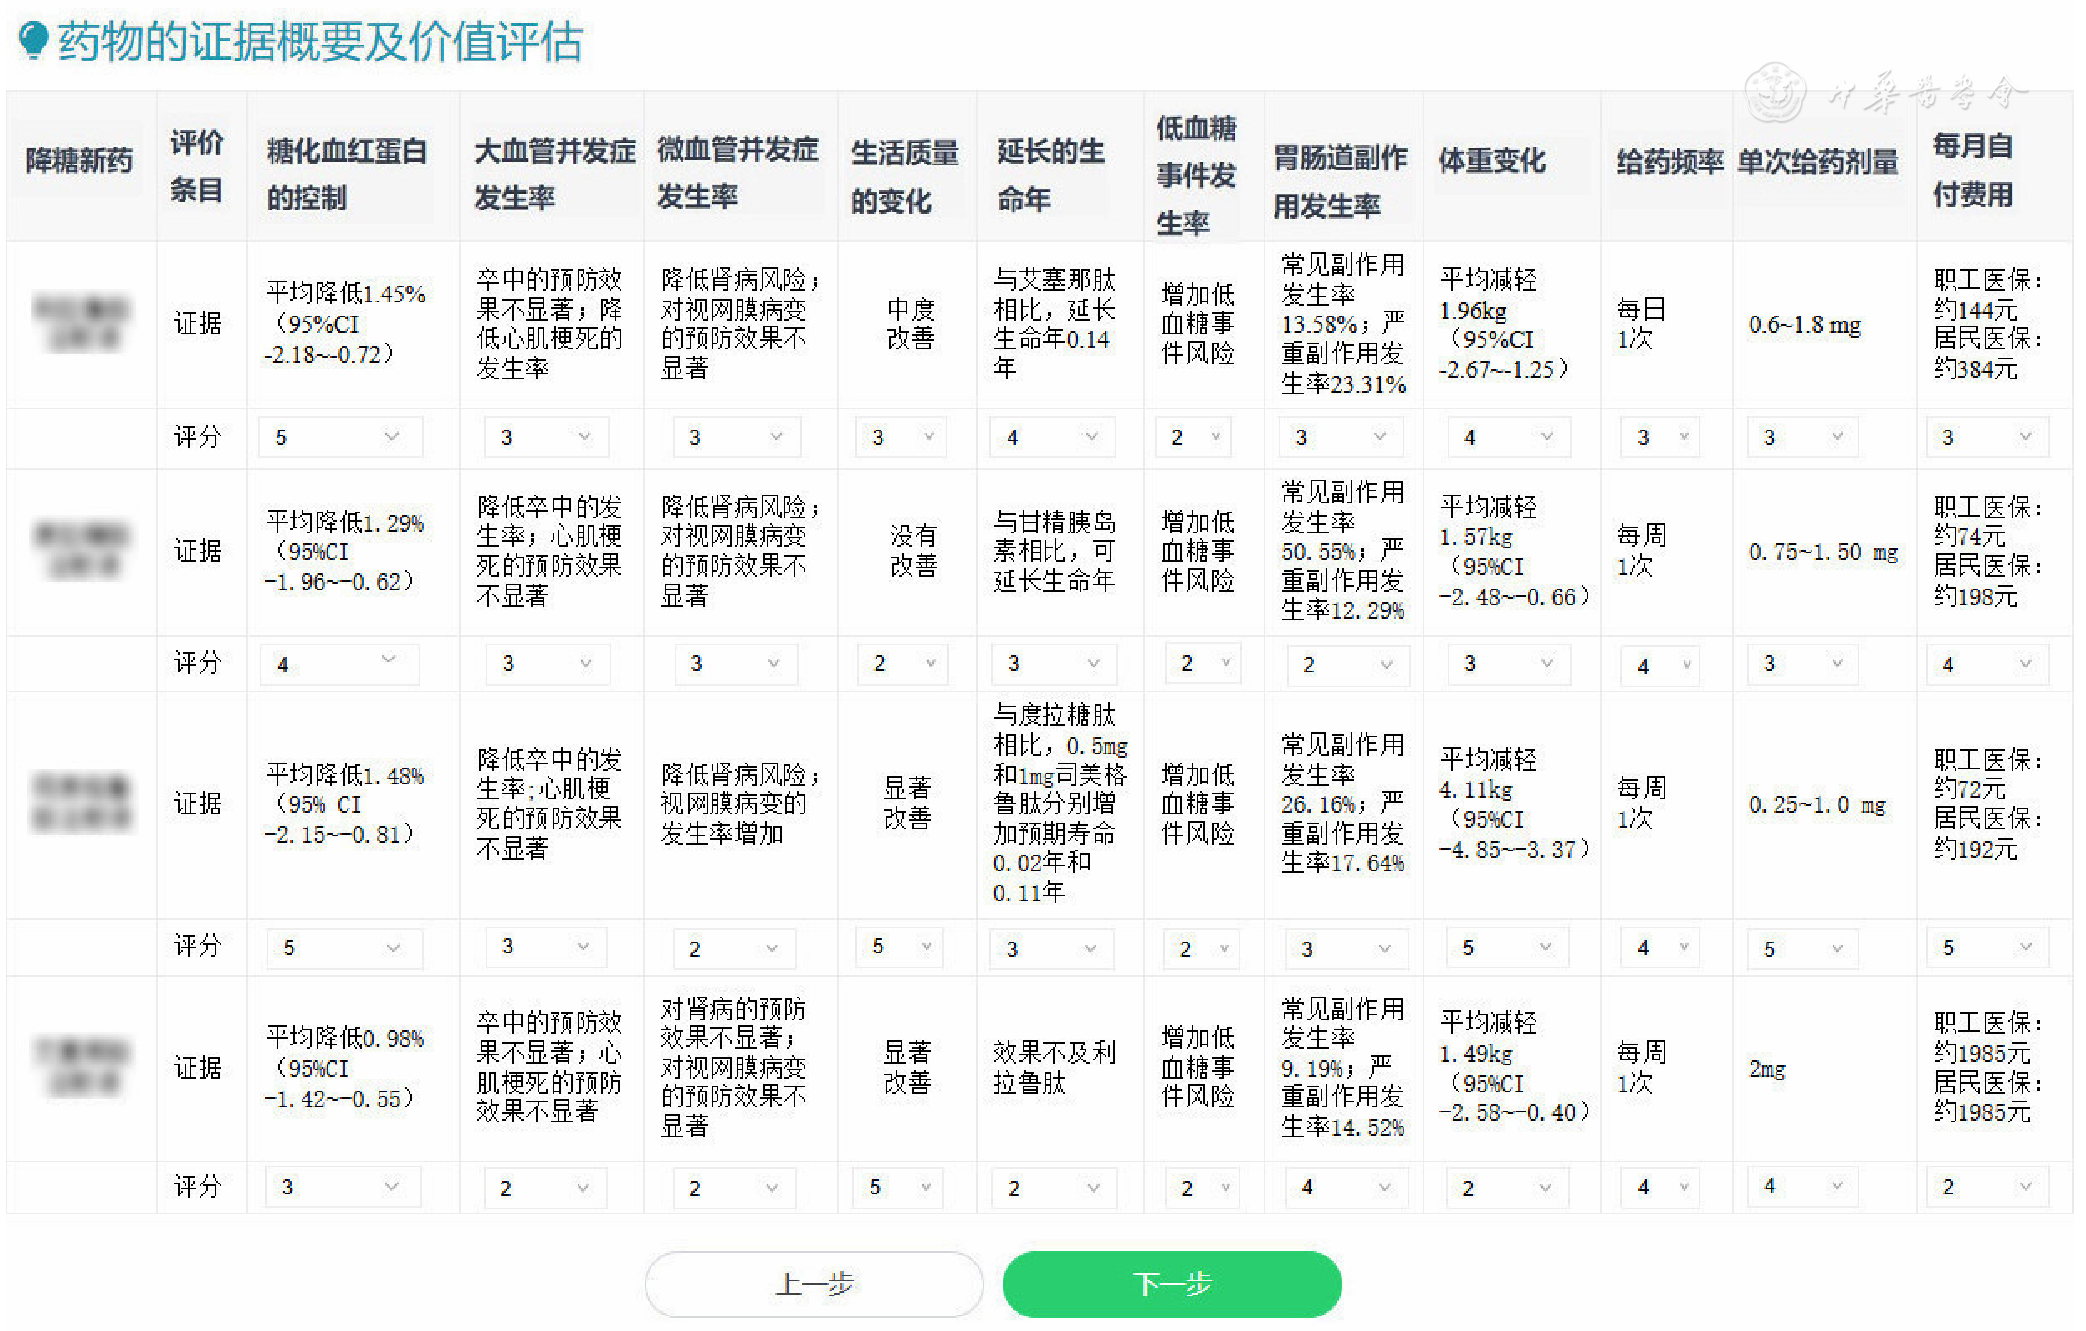
Task: Open score dropdown below '心肌梗死的预防效果不显著' in 0.98% row
Action: (x=545, y=1187)
